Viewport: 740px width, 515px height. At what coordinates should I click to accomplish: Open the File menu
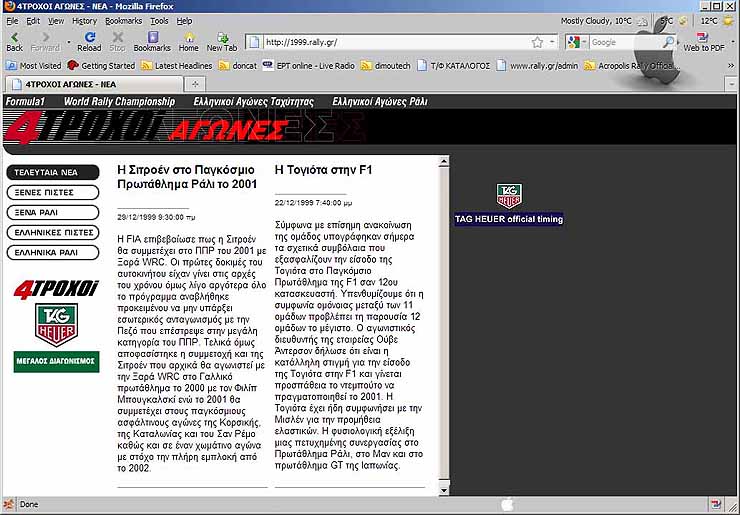(x=12, y=21)
